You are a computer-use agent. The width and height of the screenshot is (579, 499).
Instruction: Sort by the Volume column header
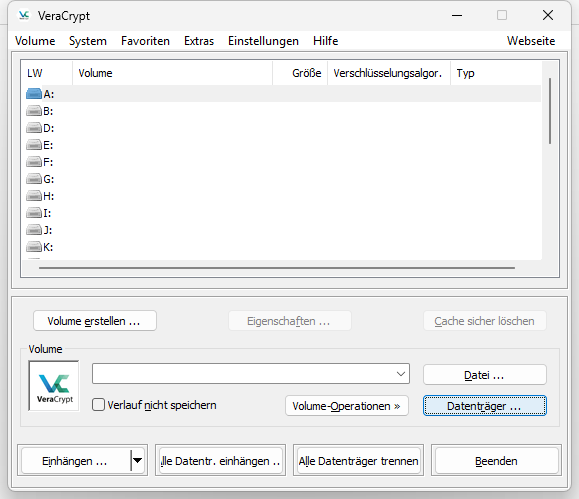point(172,73)
